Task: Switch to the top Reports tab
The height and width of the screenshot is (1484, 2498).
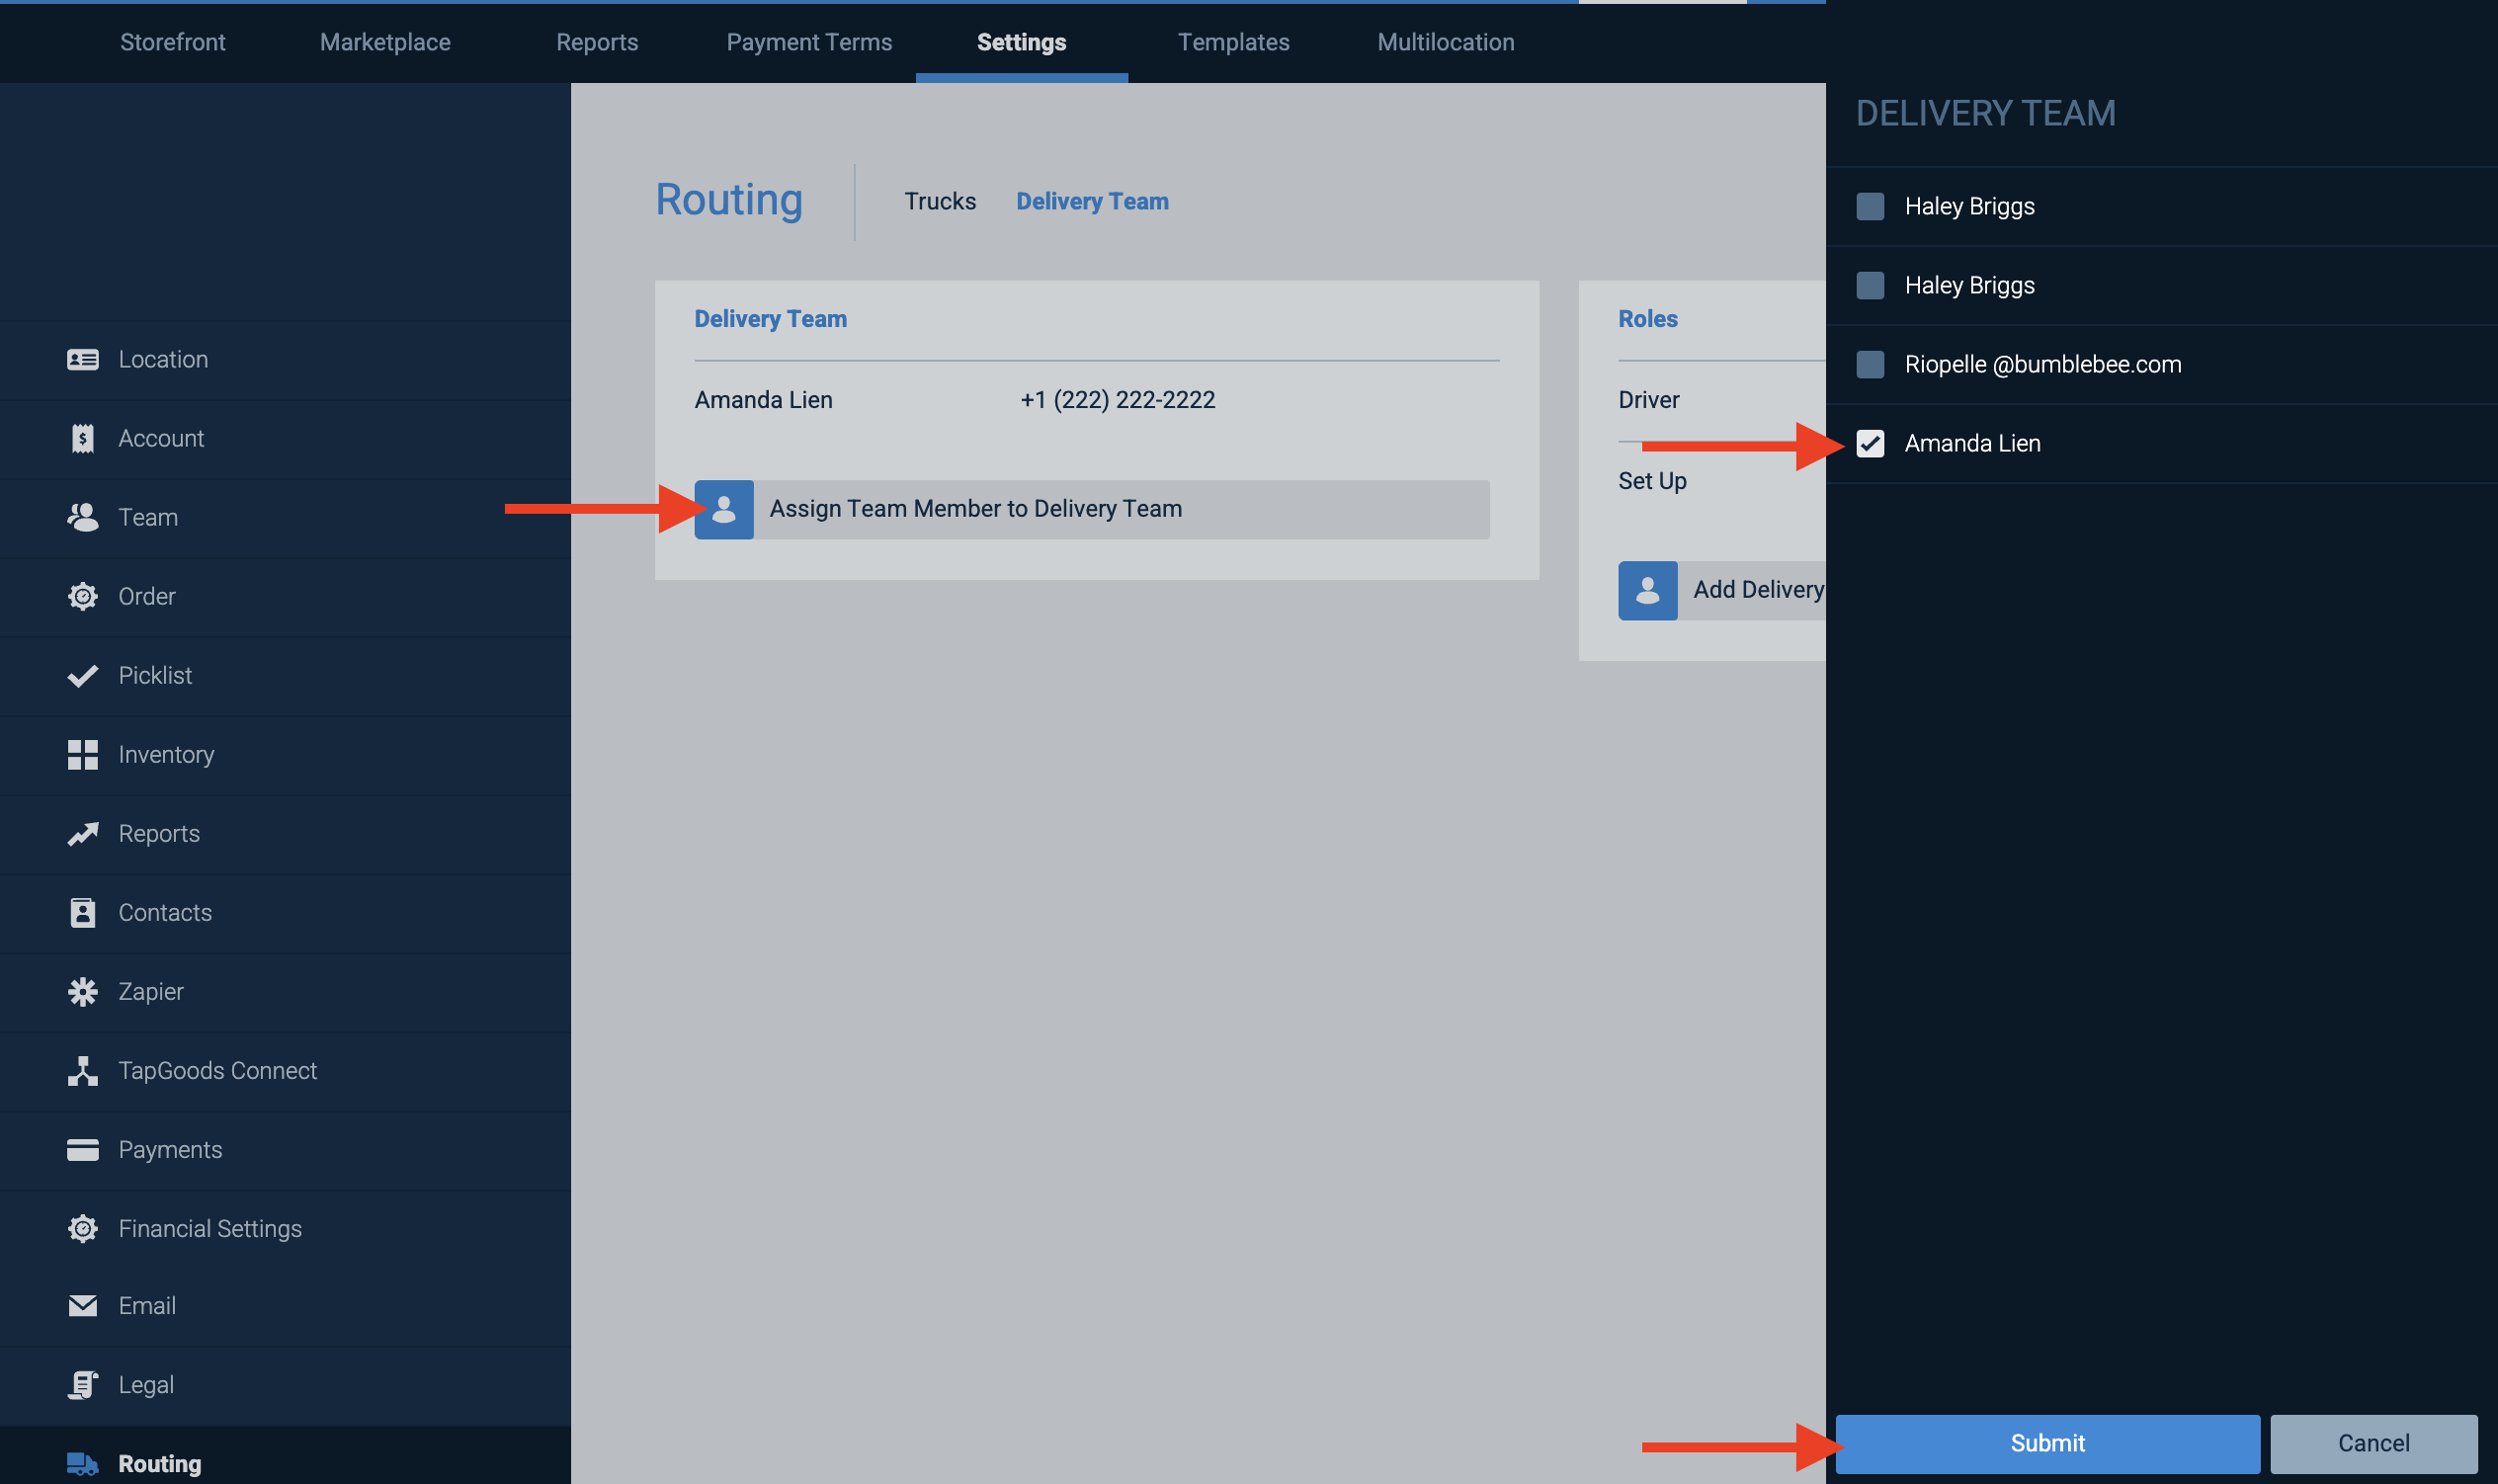Action: 597,42
